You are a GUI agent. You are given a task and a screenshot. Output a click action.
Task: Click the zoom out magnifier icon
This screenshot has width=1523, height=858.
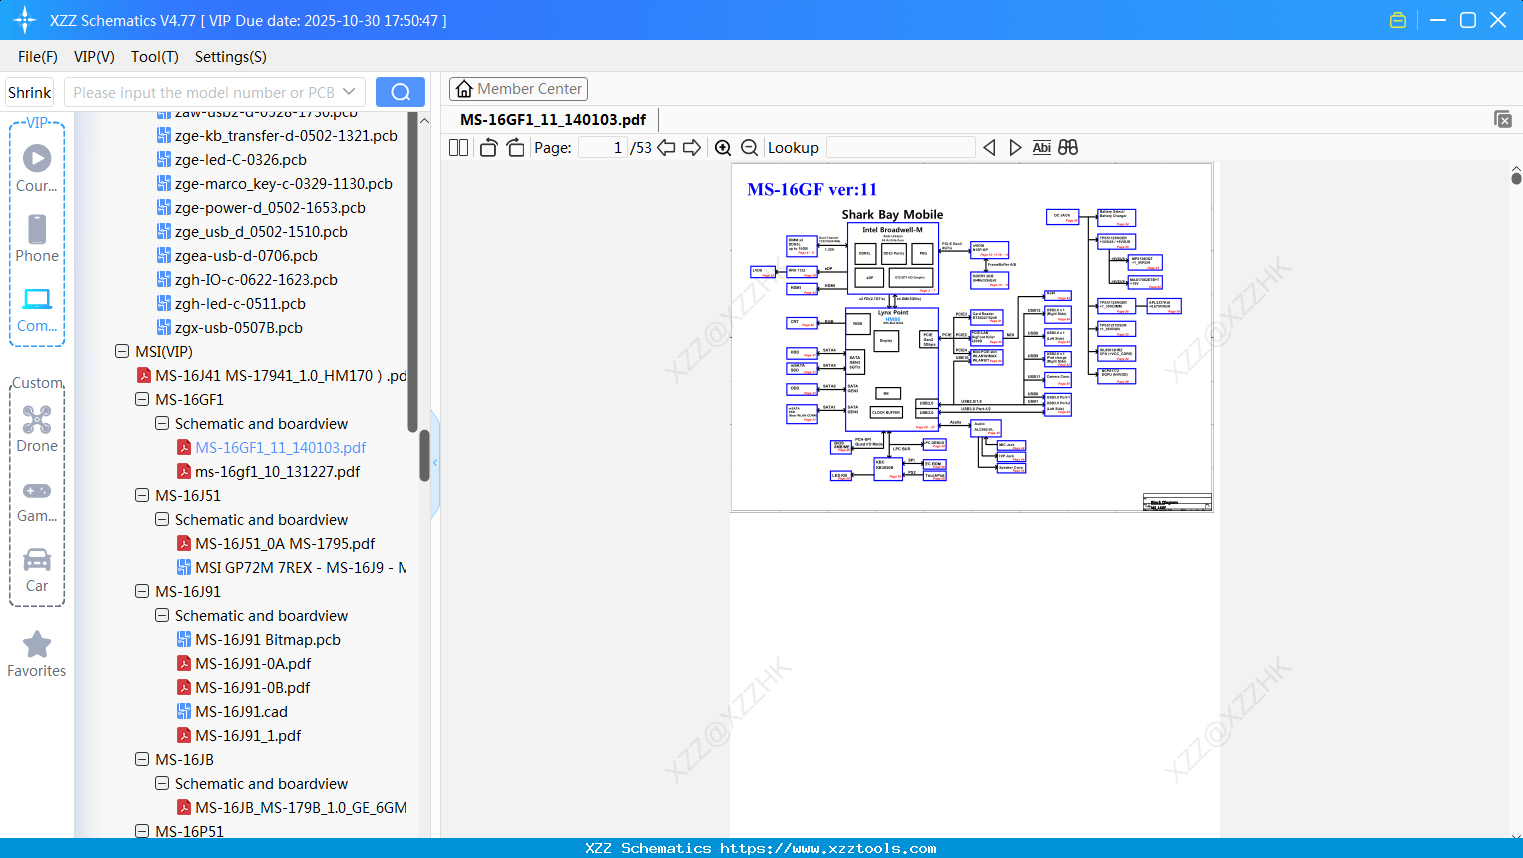[x=749, y=148]
